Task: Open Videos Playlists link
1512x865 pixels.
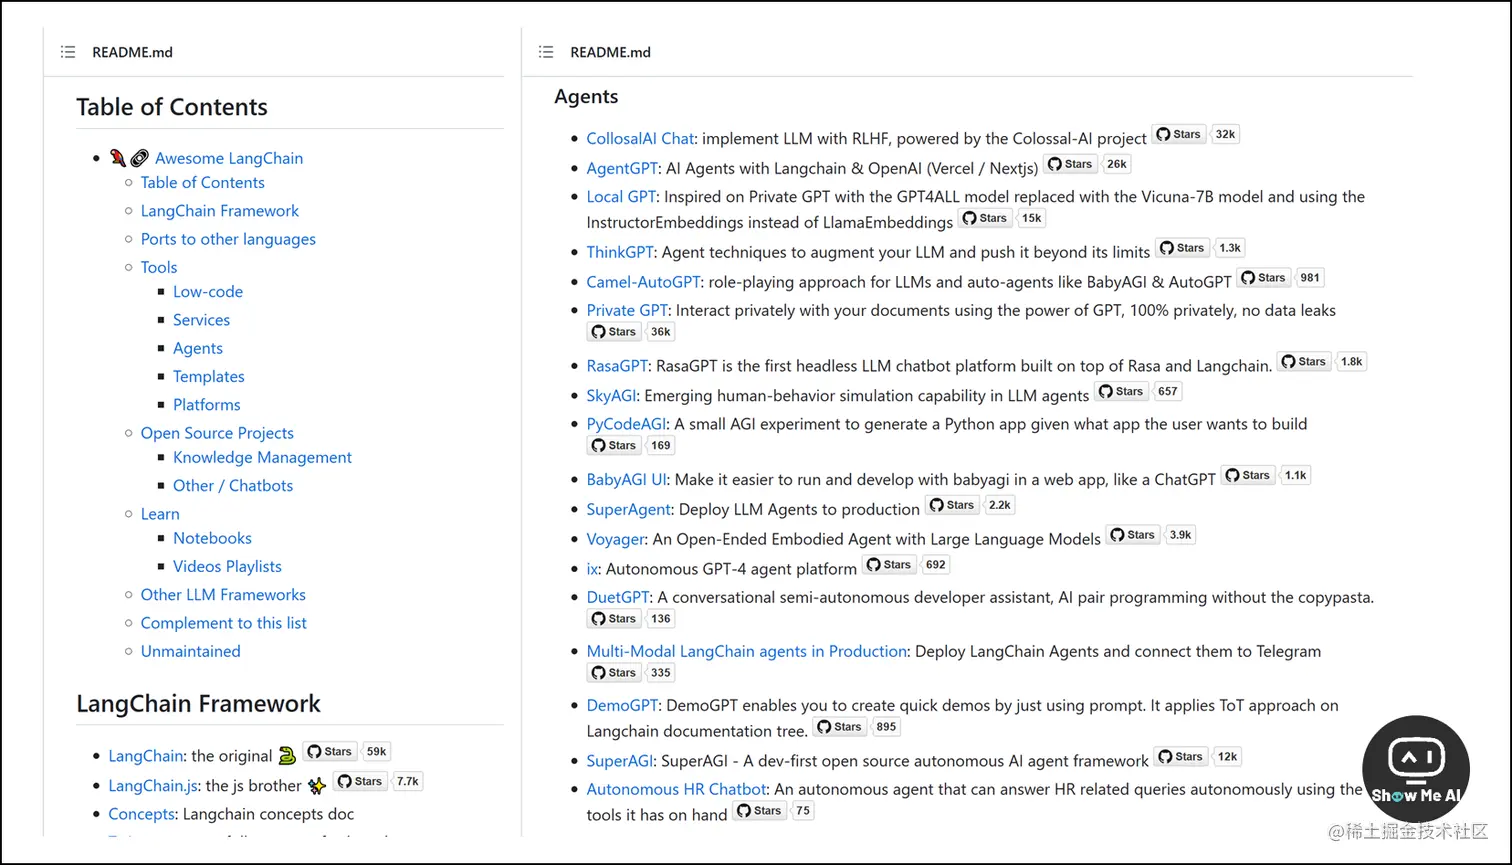Action: tap(227, 566)
